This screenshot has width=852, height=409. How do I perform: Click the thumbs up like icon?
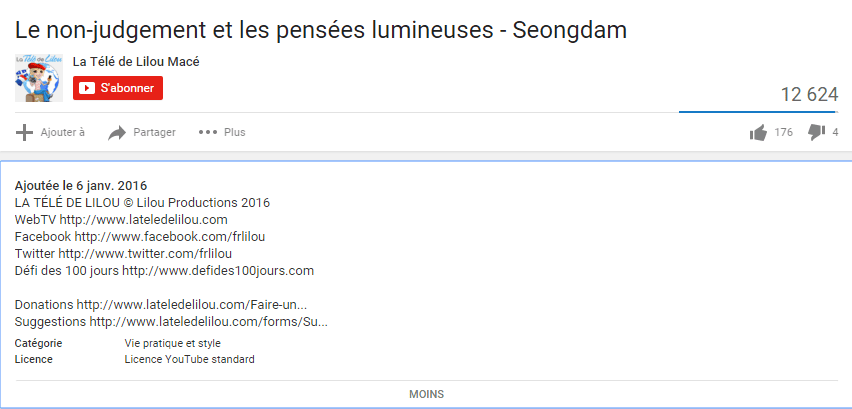click(758, 133)
